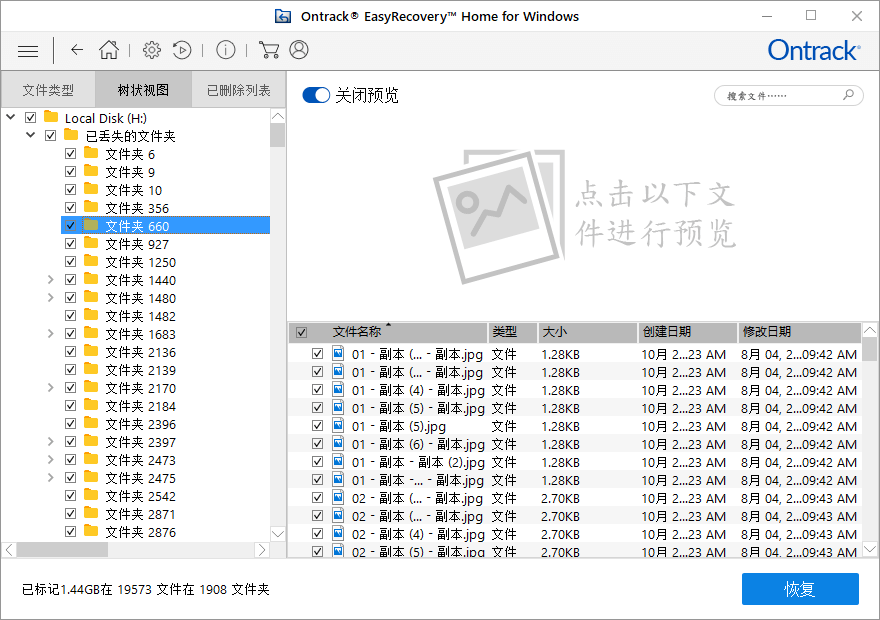This screenshot has height=620, width=880.
Task: Click 2.70KB size of 02 - 副本 (4) - 副本.jpg
Action: tap(560, 534)
